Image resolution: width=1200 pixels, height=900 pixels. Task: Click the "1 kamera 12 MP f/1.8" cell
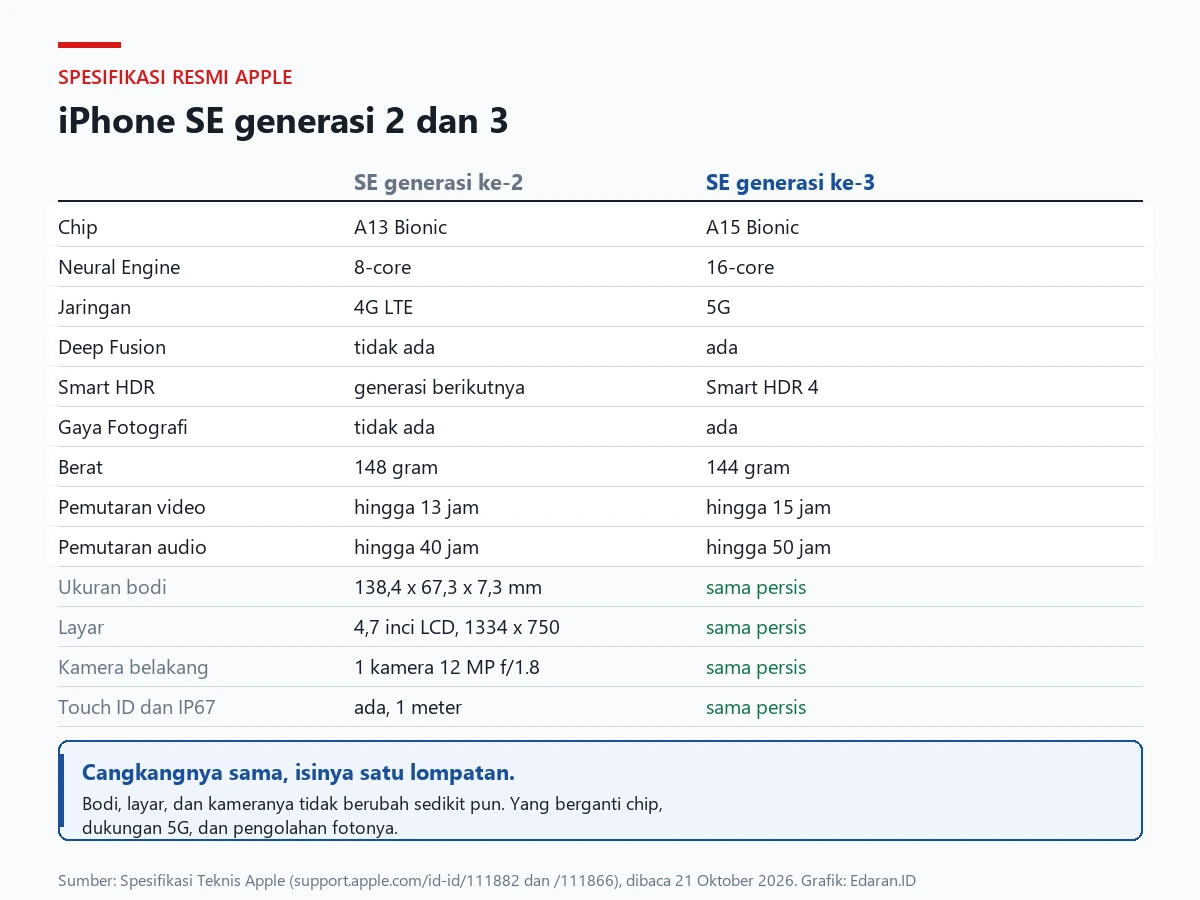pyautogui.click(x=447, y=667)
